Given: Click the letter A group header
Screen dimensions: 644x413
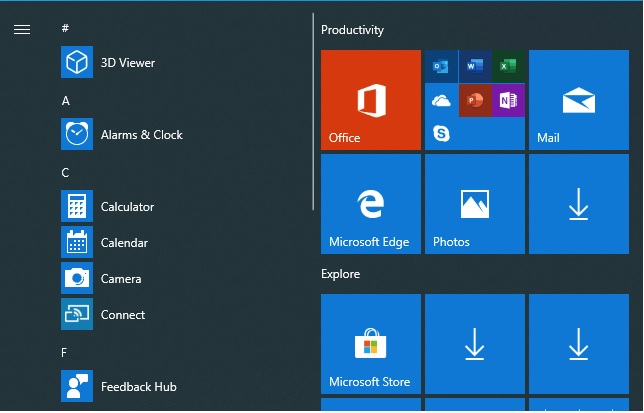Looking at the screenshot, I should pos(66,101).
